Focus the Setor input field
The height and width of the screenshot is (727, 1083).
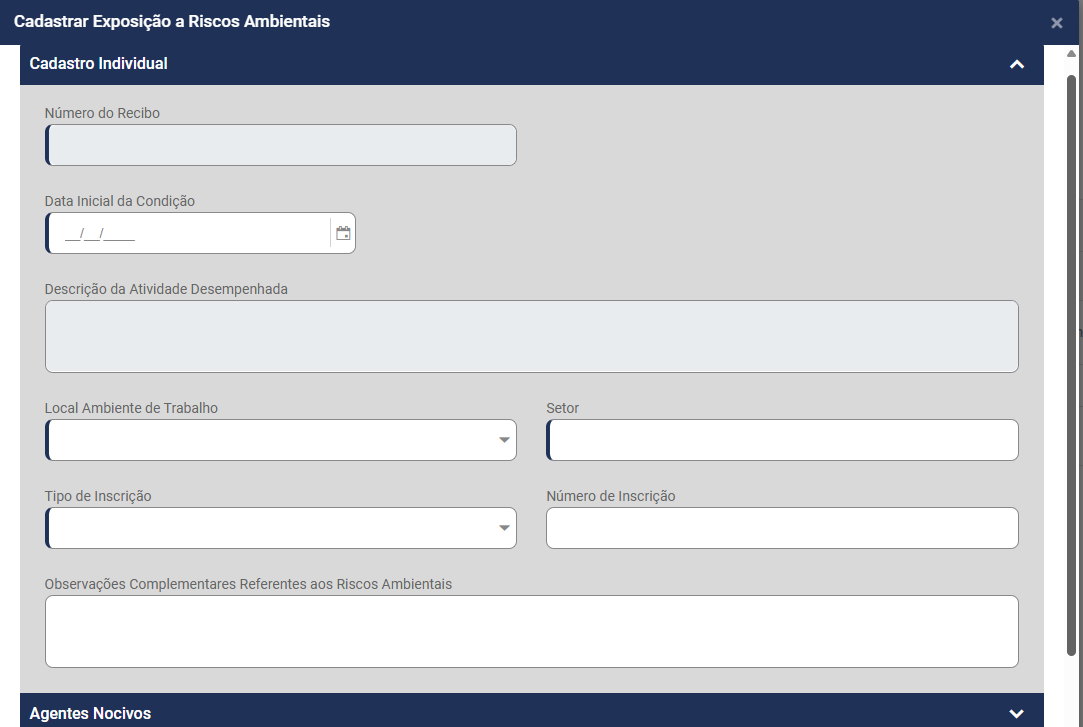(783, 440)
